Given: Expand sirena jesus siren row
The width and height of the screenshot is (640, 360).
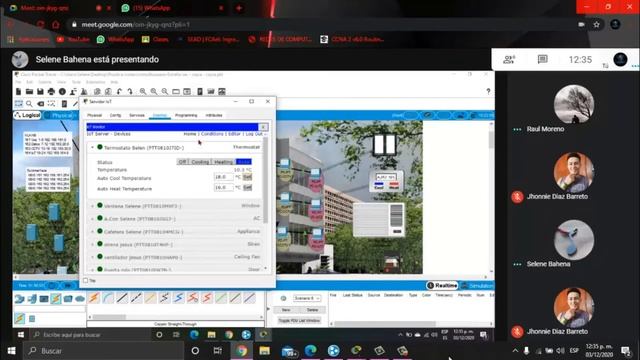Looking at the screenshot, I should click(92, 244).
